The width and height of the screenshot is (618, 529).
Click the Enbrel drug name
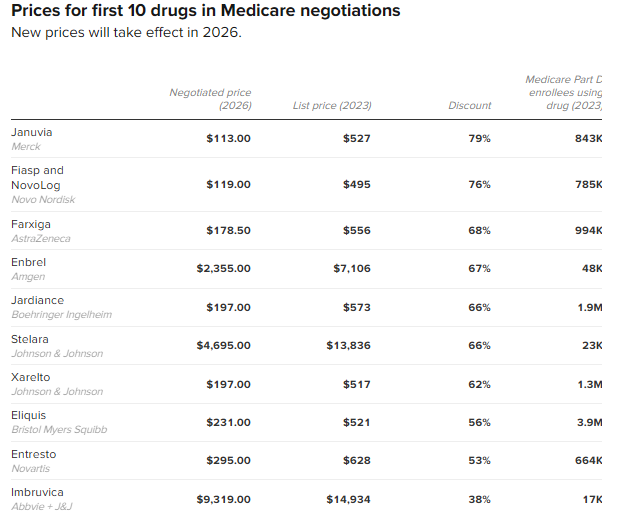pos(28,262)
